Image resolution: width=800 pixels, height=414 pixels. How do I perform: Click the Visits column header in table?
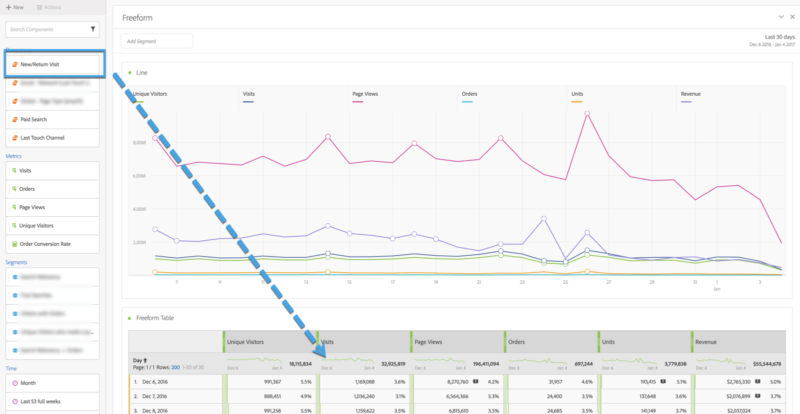point(363,342)
